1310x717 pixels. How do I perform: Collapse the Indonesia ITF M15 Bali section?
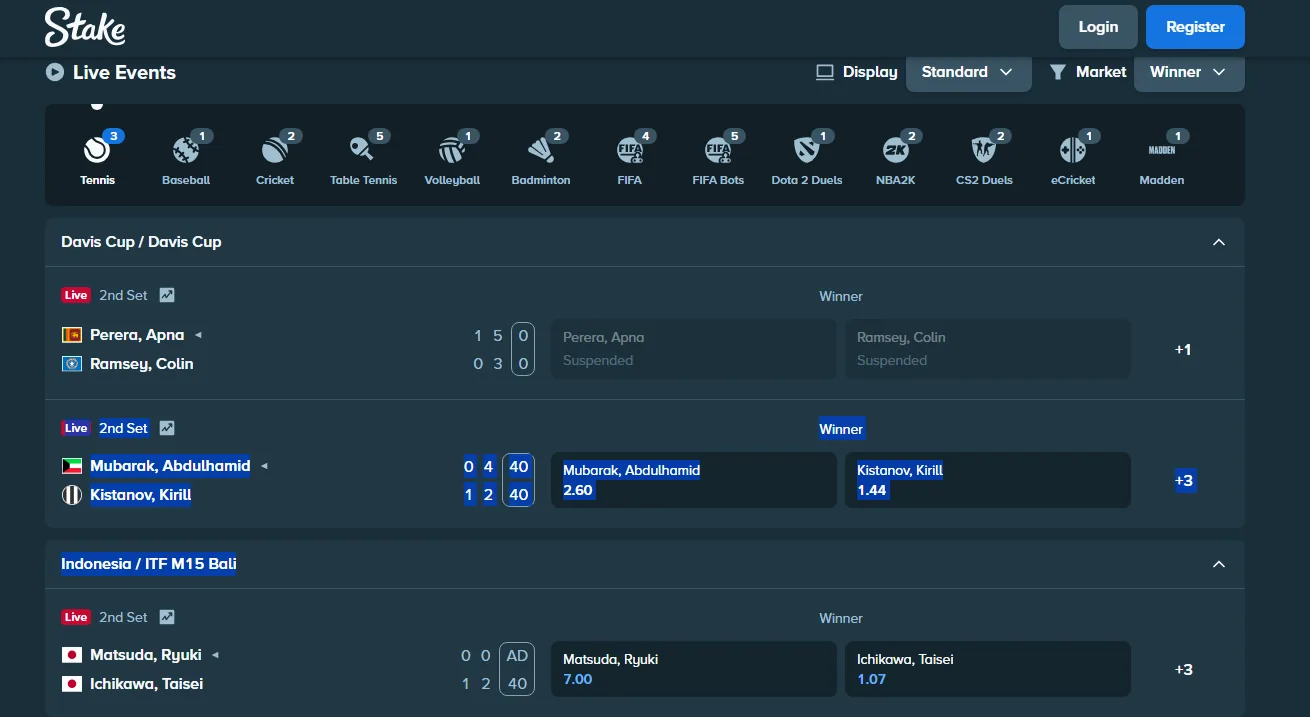pyautogui.click(x=1218, y=564)
